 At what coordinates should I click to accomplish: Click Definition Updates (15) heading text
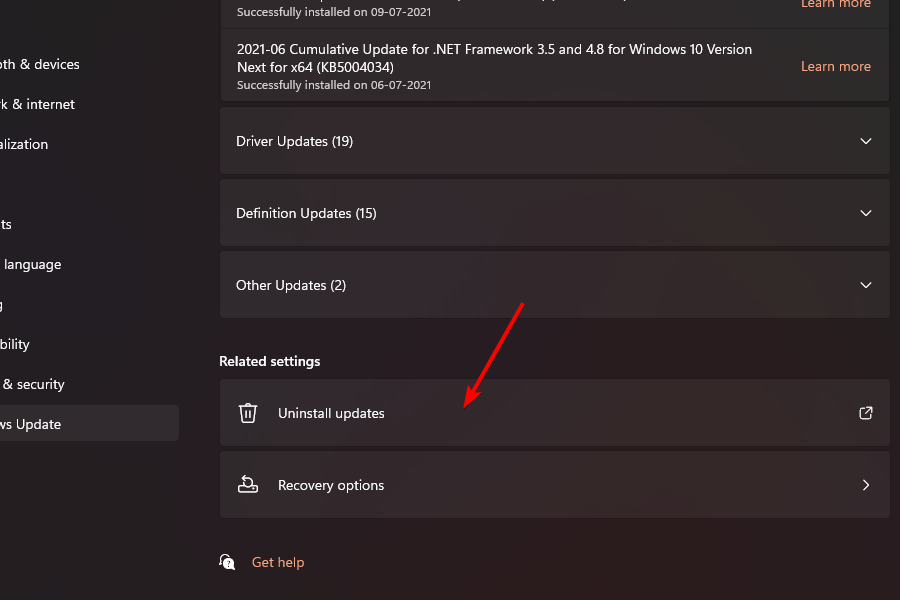(307, 214)
